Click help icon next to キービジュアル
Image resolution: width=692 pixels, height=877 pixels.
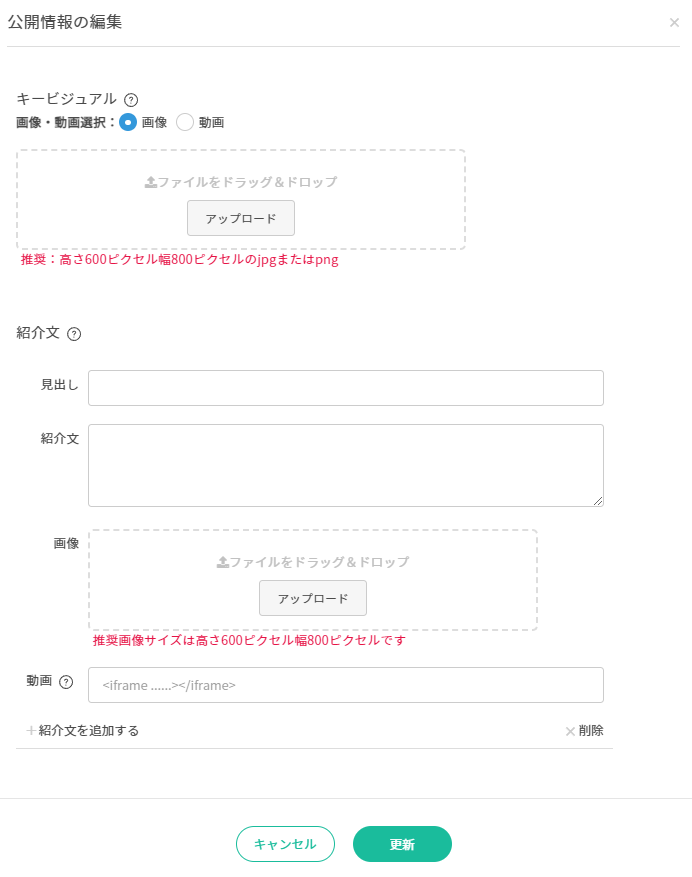(131, 100)
